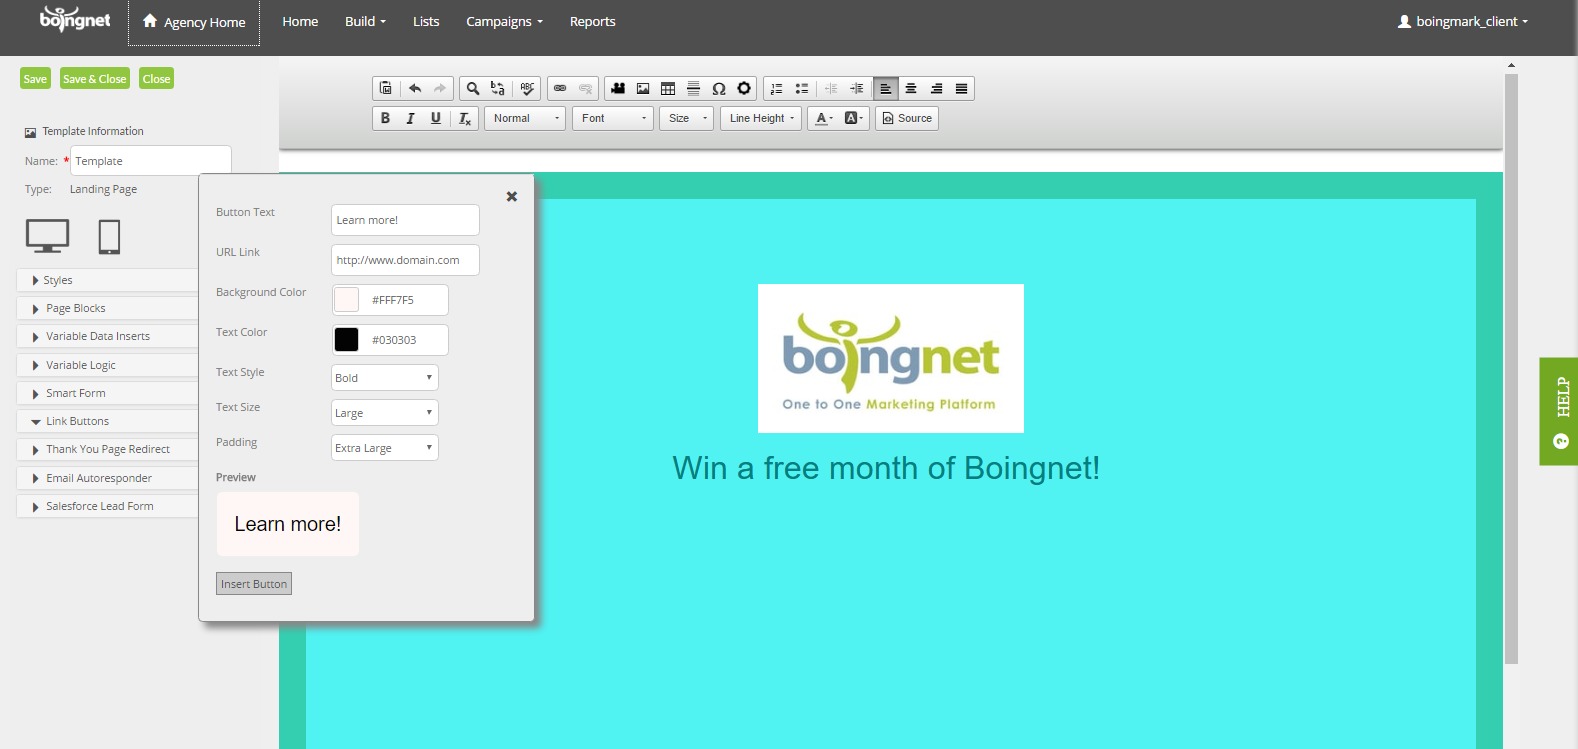Switch to mobile preview
Viewport: 1578px width, 749px height.
[109, 236]
